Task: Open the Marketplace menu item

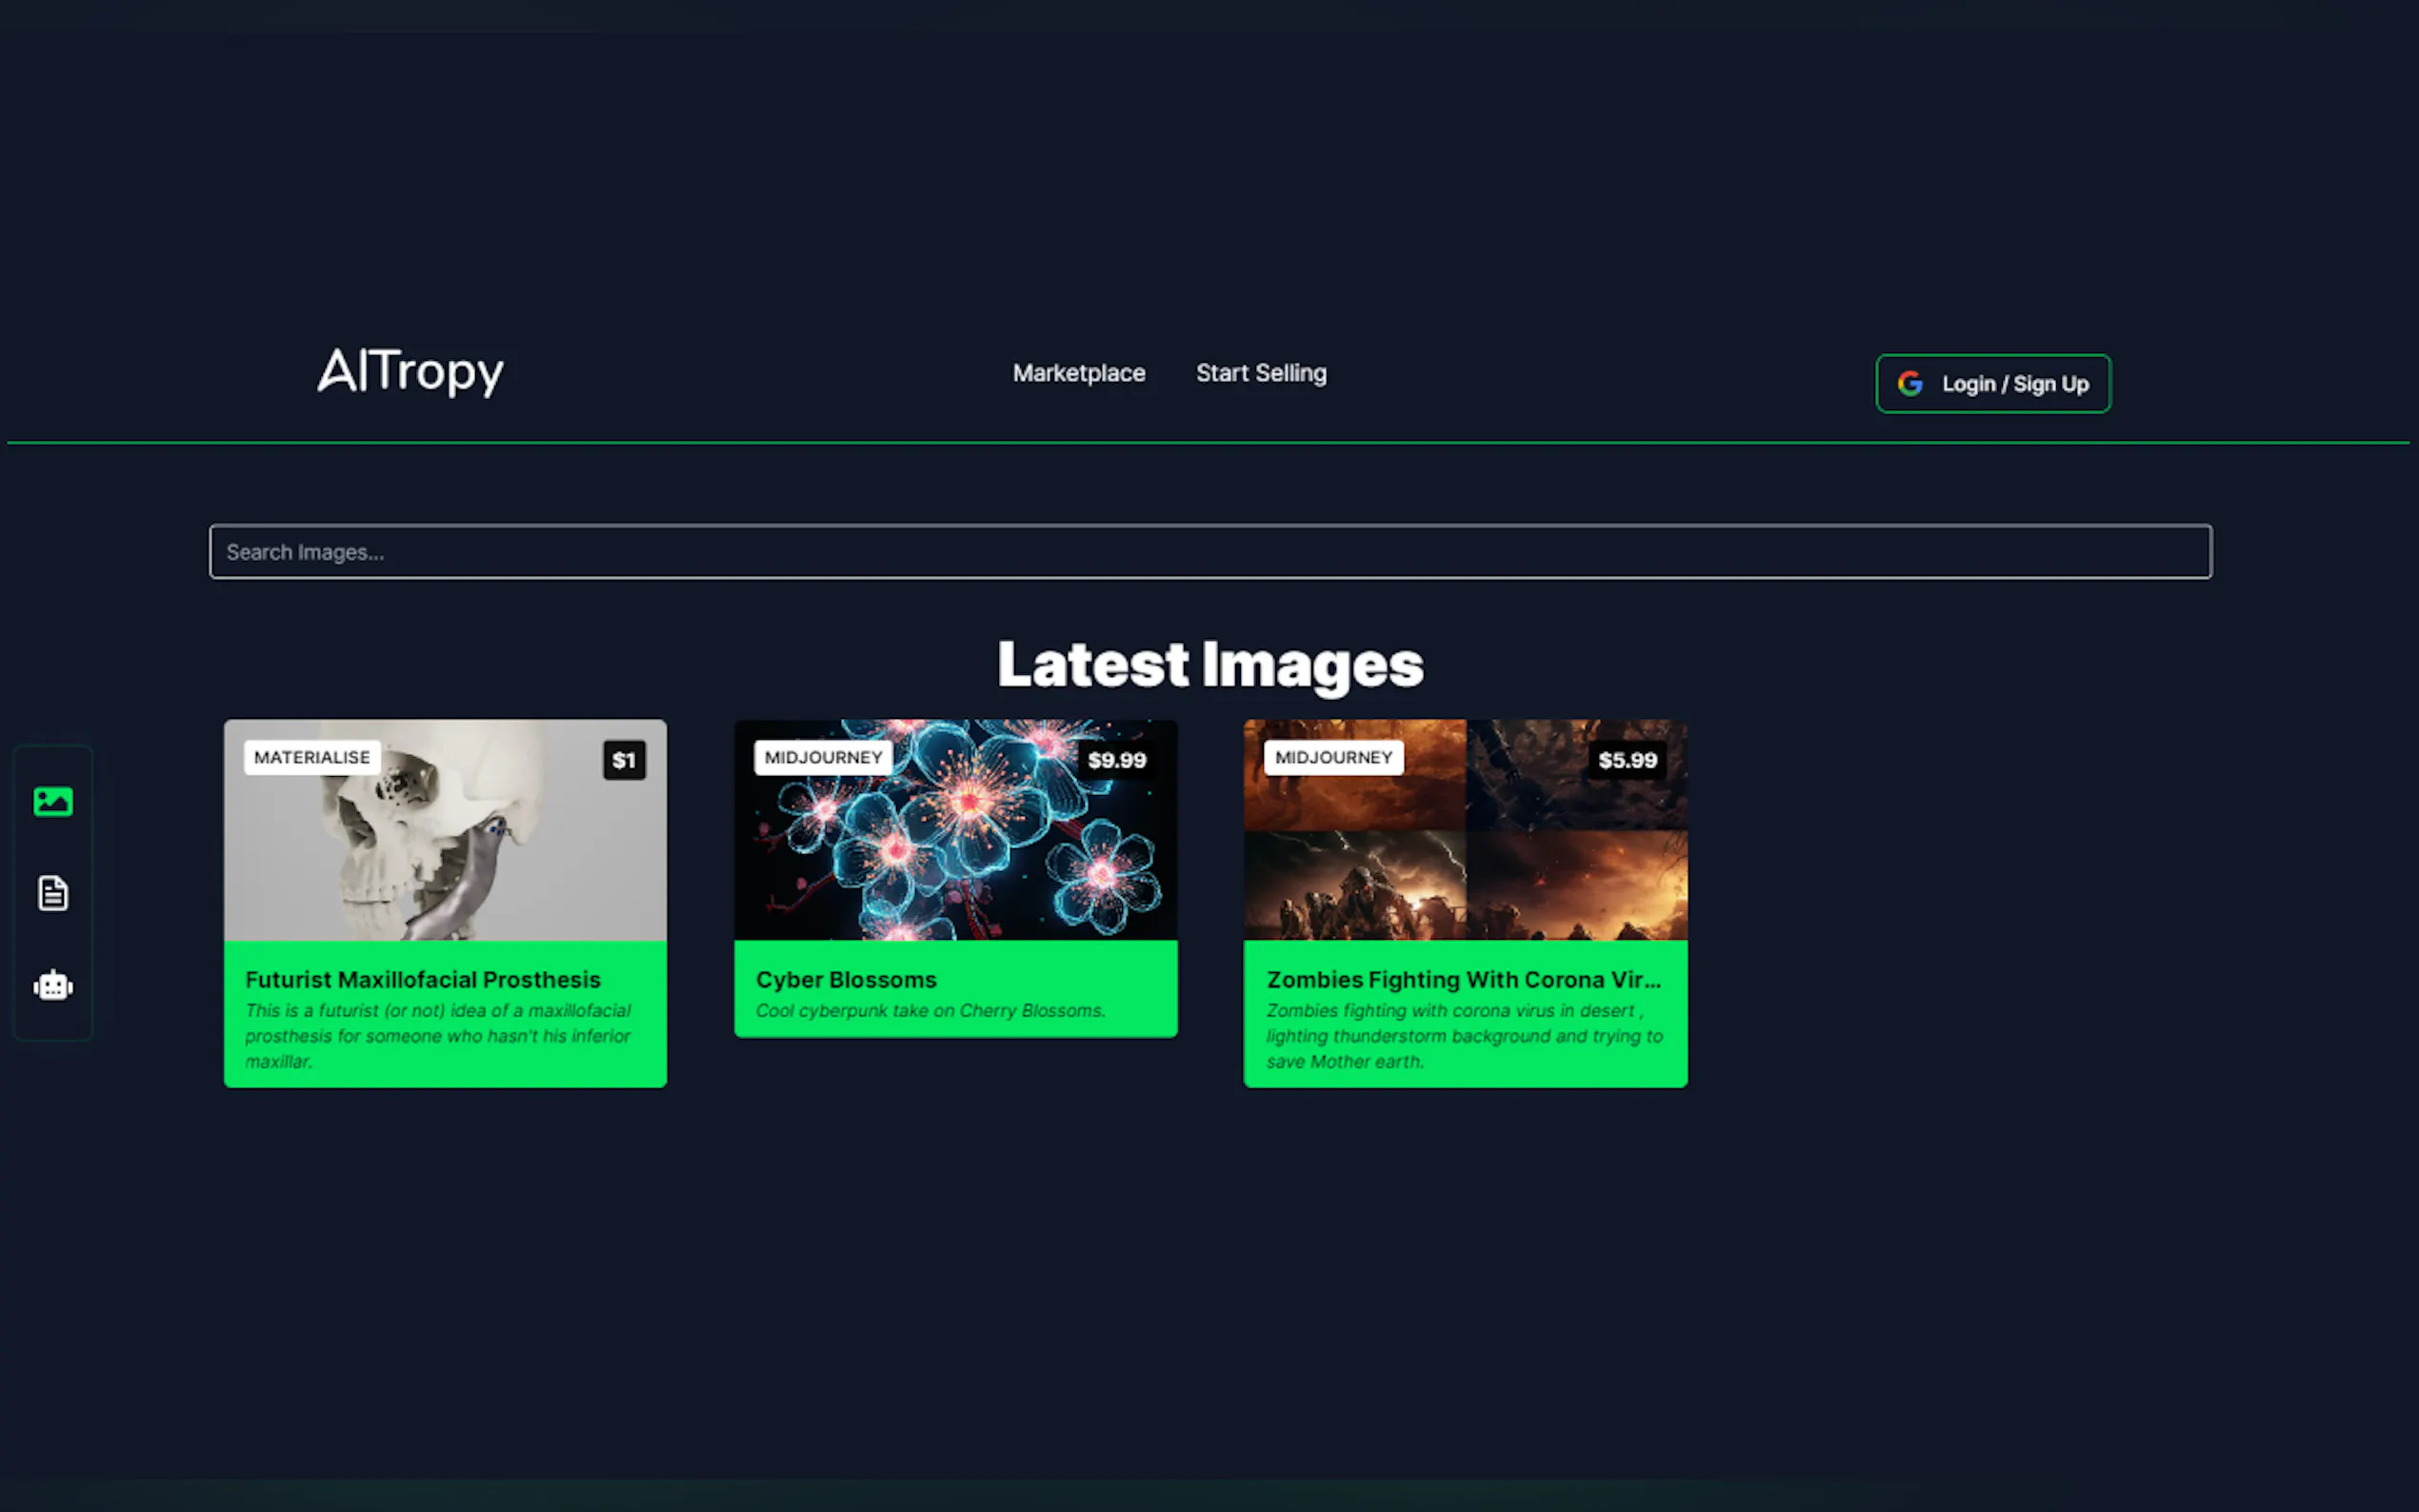Action: [x=1078, y=373]
